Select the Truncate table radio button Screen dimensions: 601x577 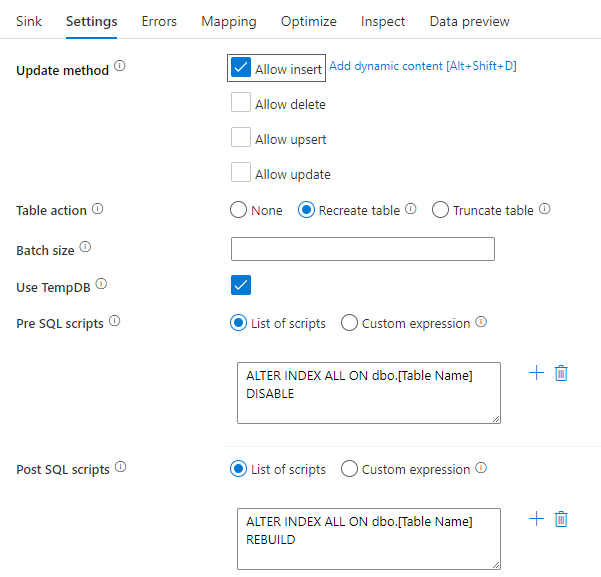(440, 210)
